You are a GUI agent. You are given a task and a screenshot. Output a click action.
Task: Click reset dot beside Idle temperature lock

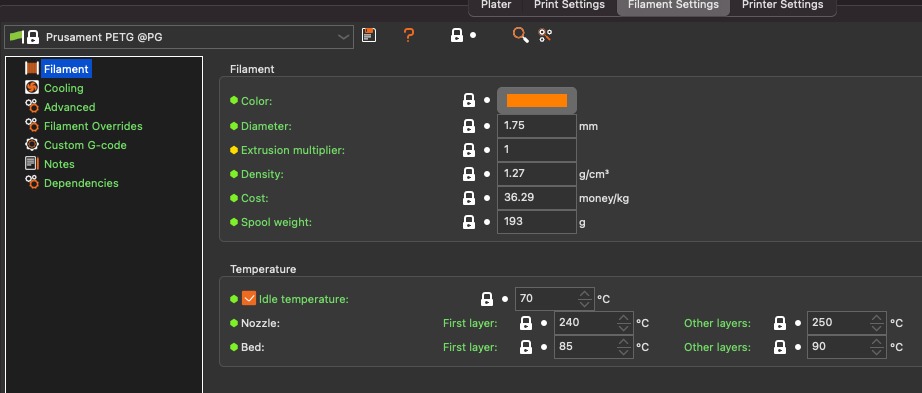(x=505, y=299)
